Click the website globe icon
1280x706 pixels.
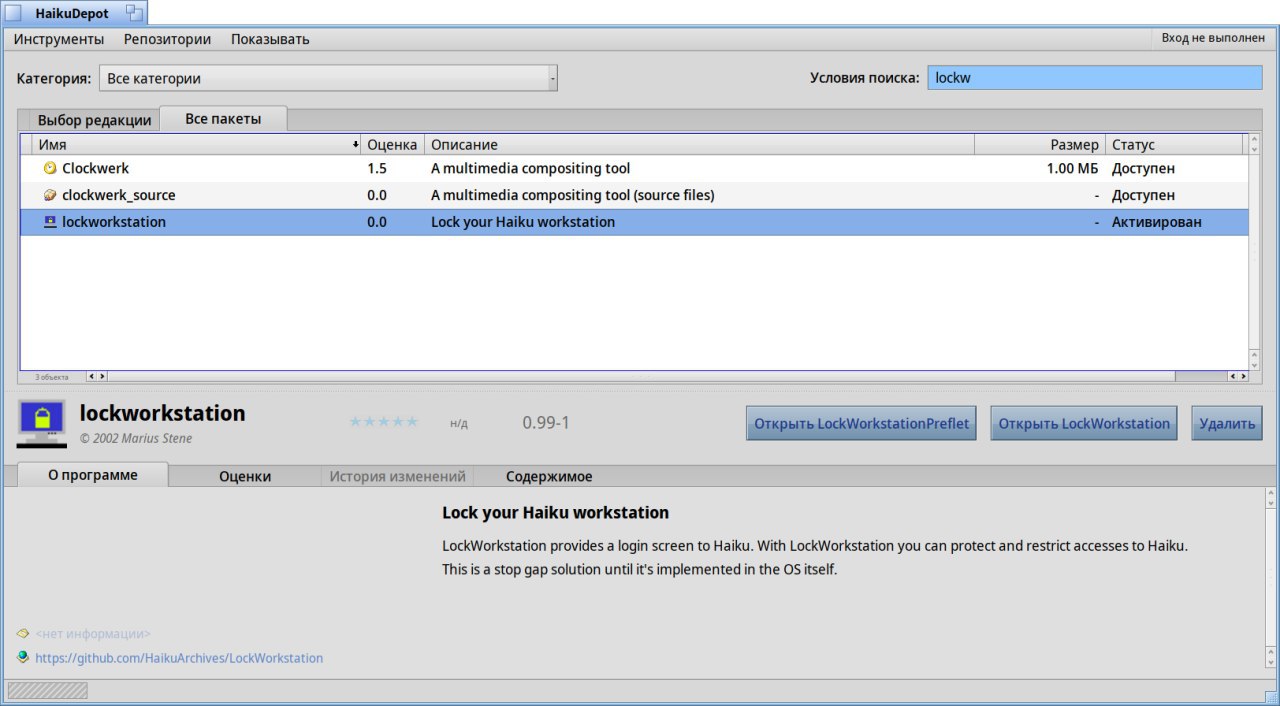tap(23, 657)
